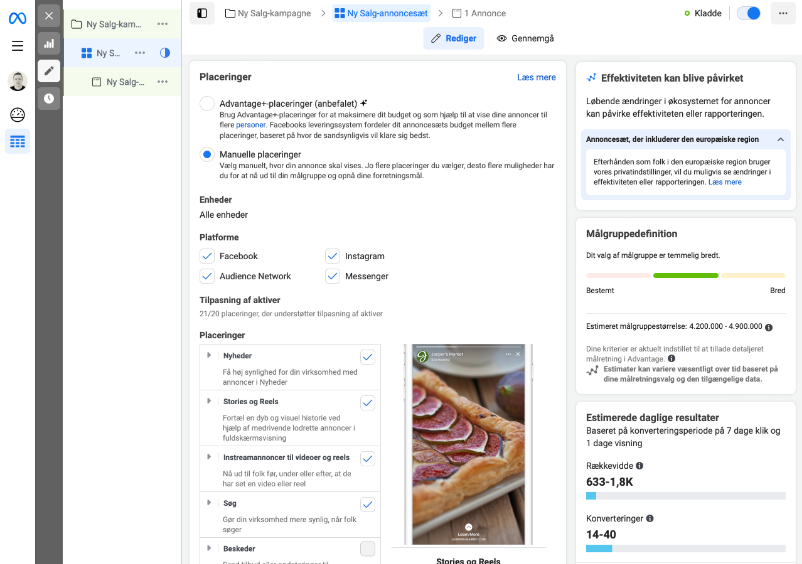Uncheck the Instagram platform
This screenshot has height=564, width=802.
[332, 256]
